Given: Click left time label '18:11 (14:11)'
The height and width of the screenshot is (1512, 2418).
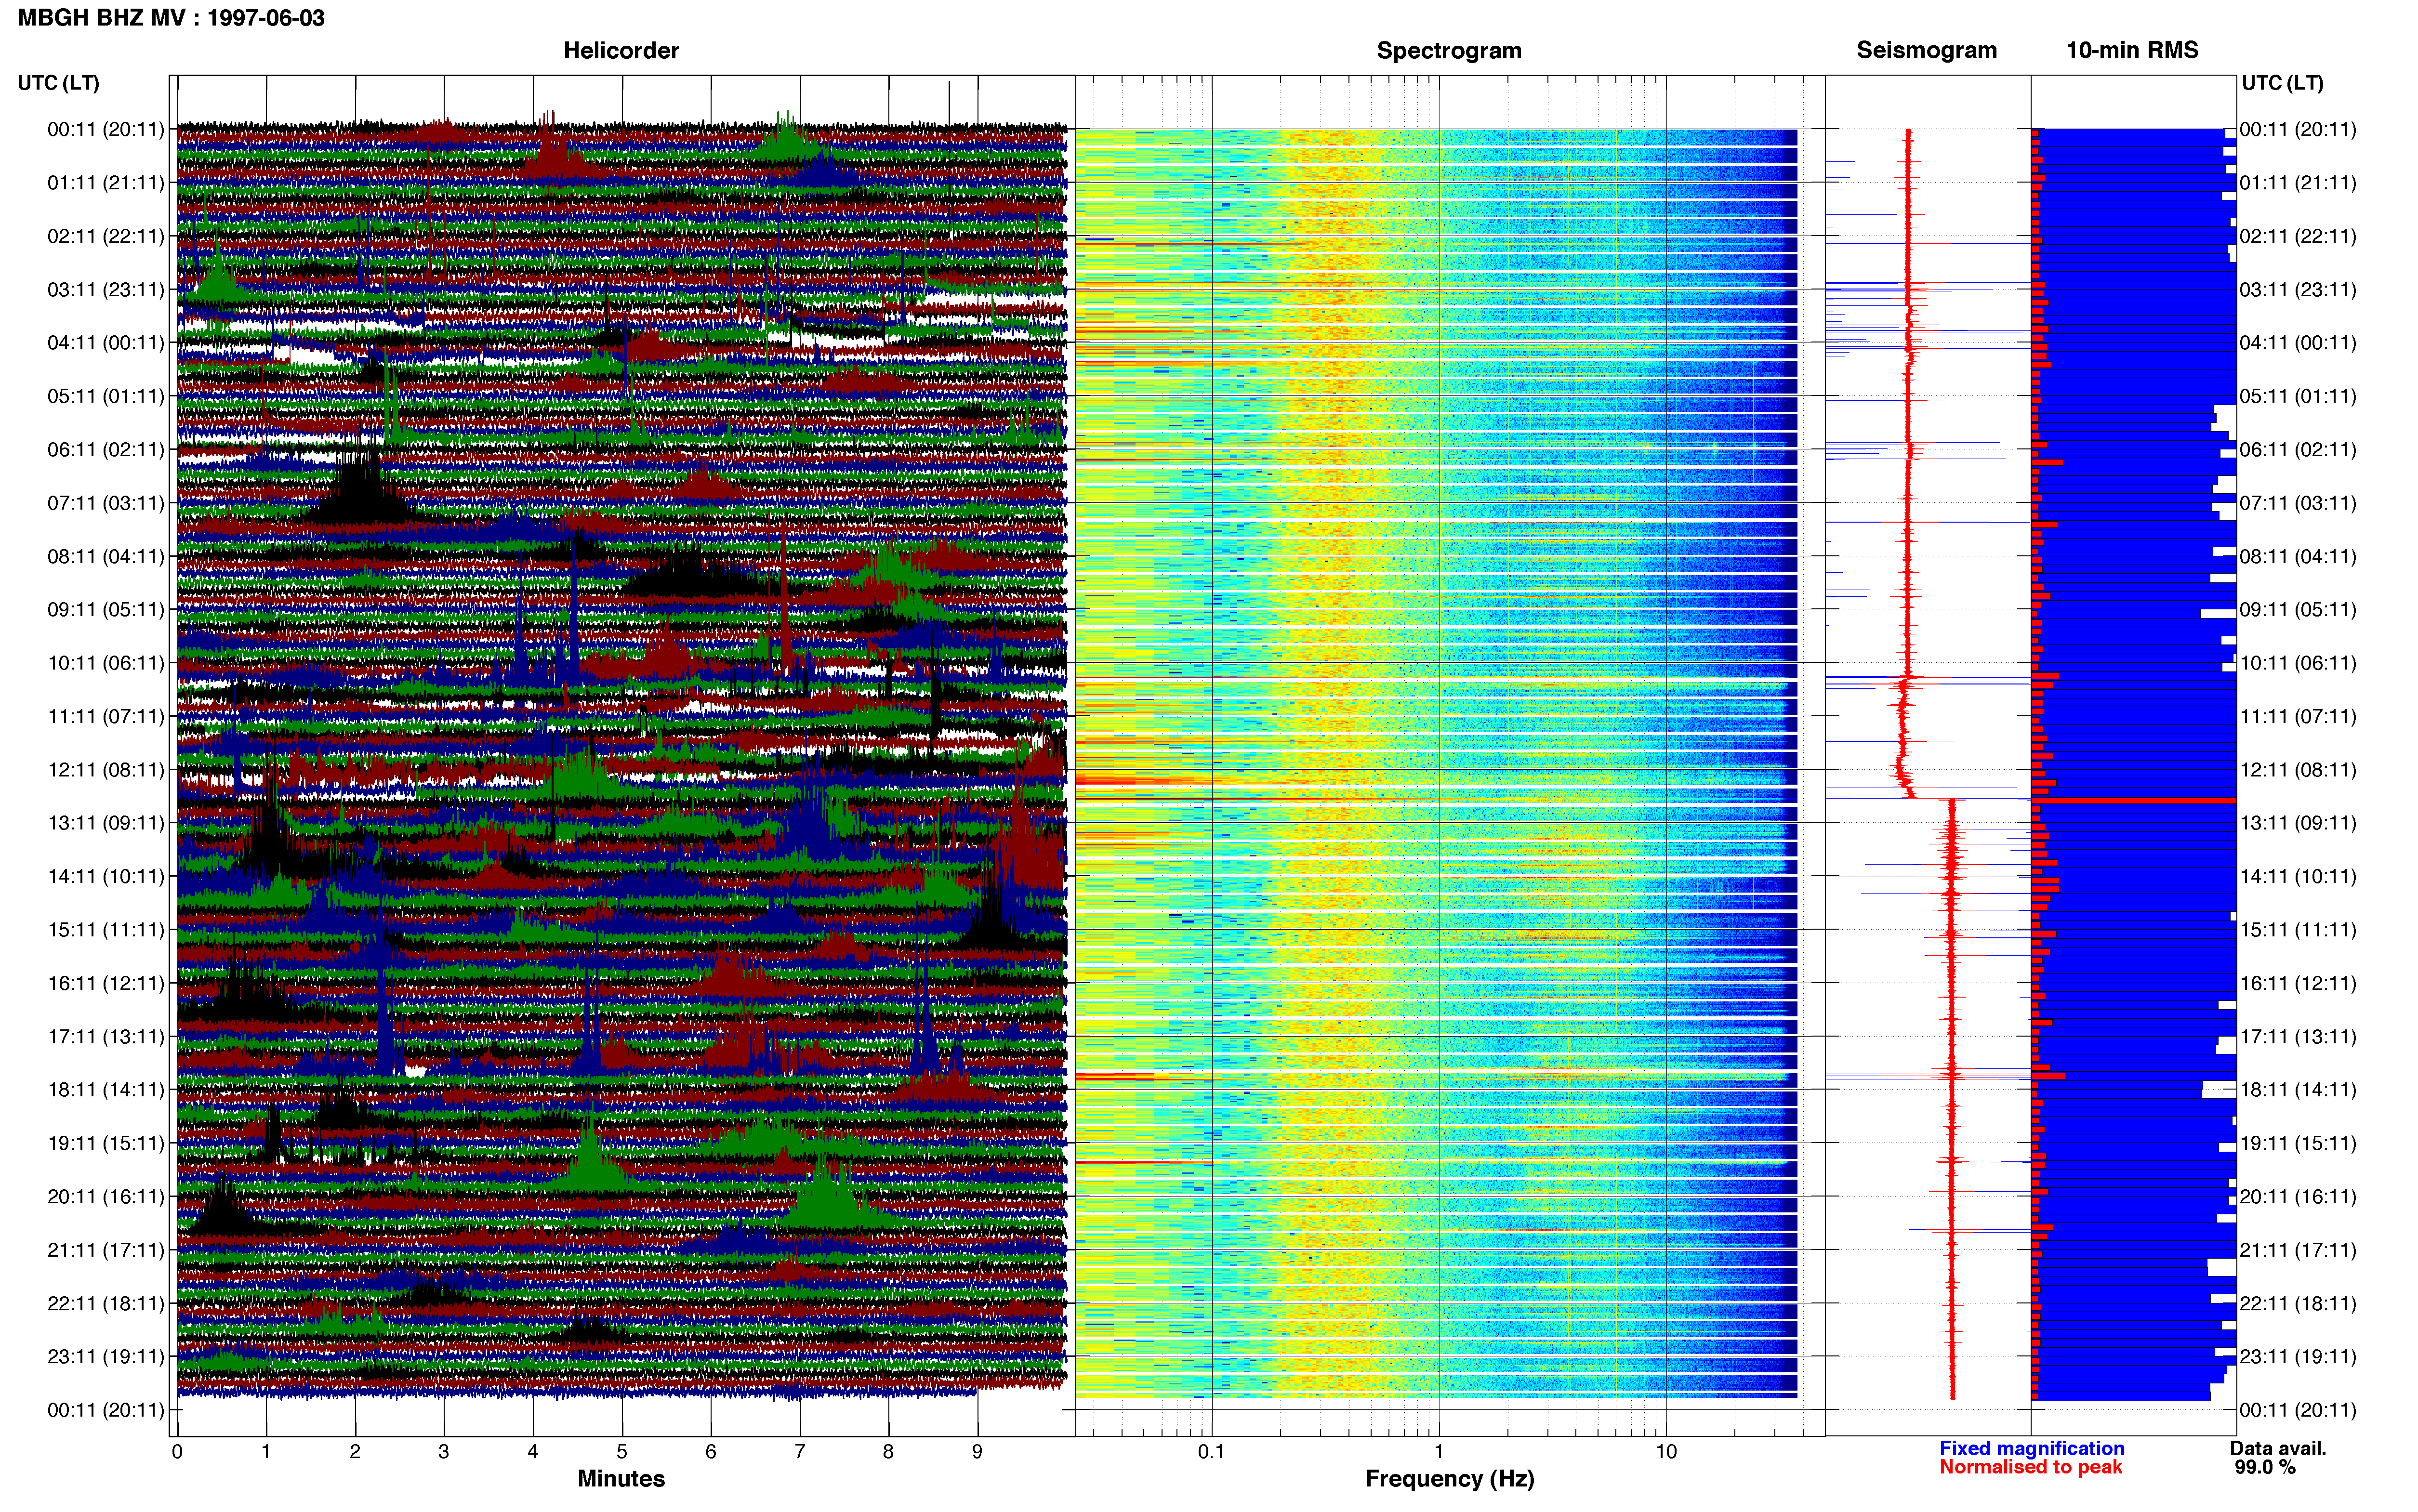Looking at the screenshot, I should [106, 1090].
